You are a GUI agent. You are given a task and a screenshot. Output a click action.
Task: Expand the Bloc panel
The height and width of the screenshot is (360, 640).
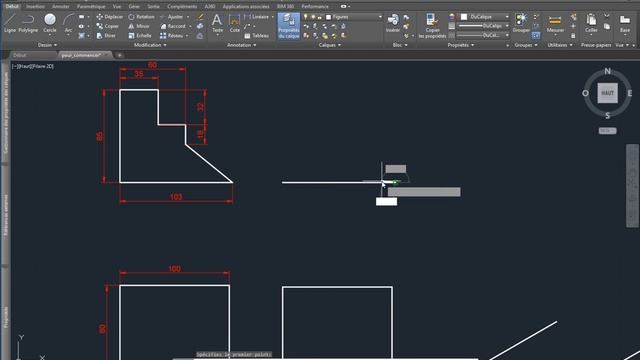[400, 45]
